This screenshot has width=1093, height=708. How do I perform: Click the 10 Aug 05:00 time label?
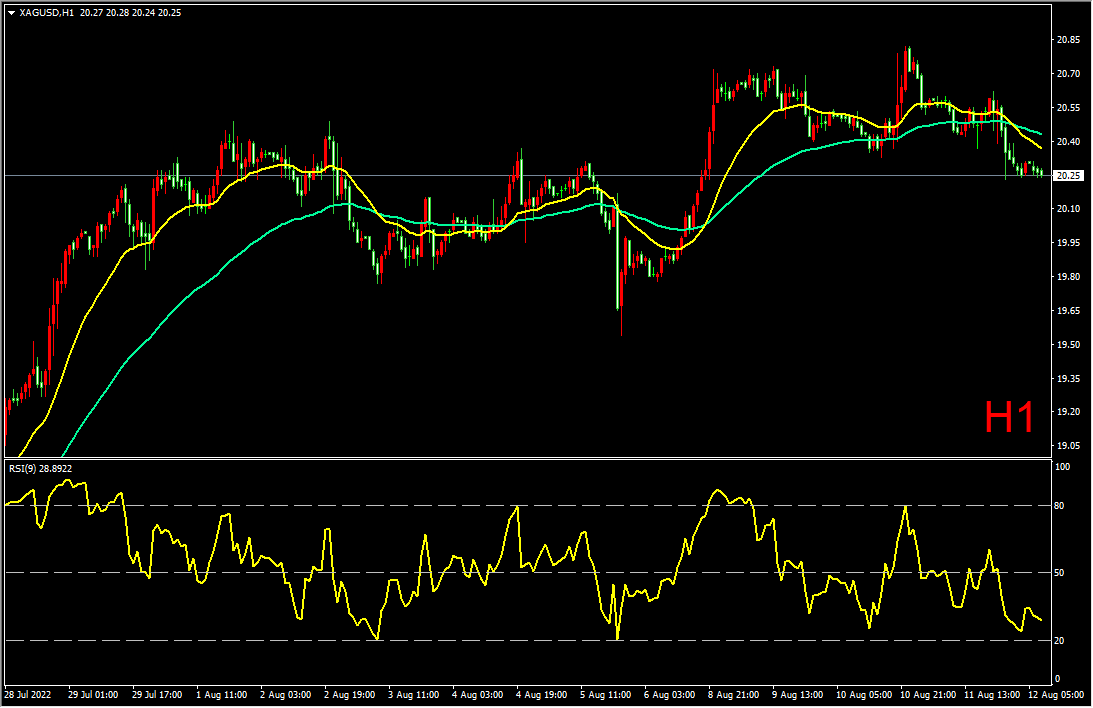click(x=864, y=695)
